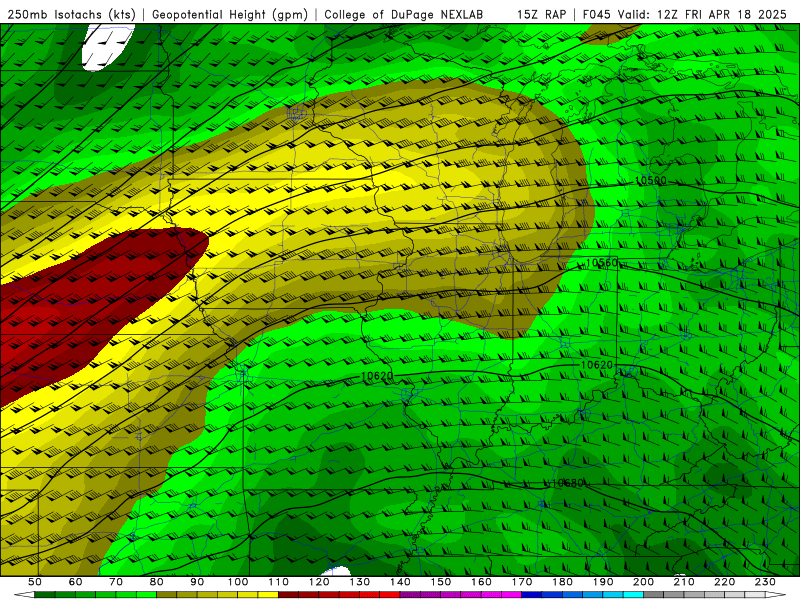
Task: Click the 'Geopotential Height (gpm)' header text
Action: coord(230,15)
